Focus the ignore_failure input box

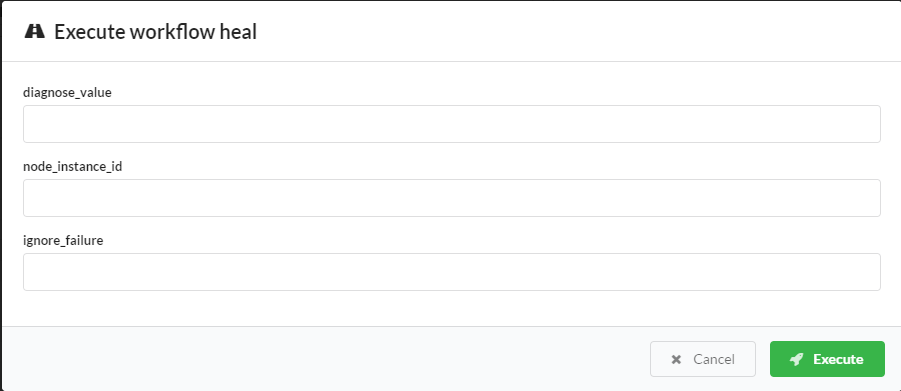click(x=452, y=272)
